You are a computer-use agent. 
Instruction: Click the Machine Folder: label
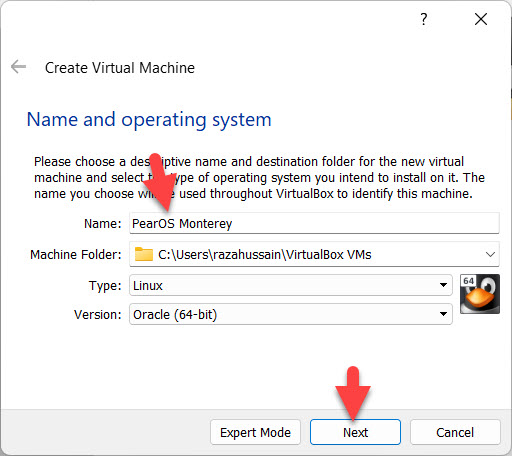(x=76, y=255)
